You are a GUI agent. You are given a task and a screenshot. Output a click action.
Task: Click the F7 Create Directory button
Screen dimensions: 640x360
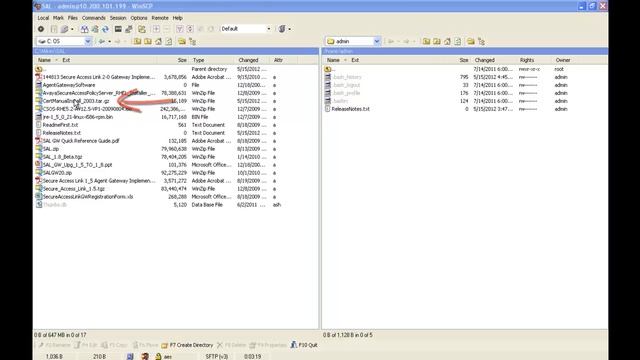coord(187,345)
